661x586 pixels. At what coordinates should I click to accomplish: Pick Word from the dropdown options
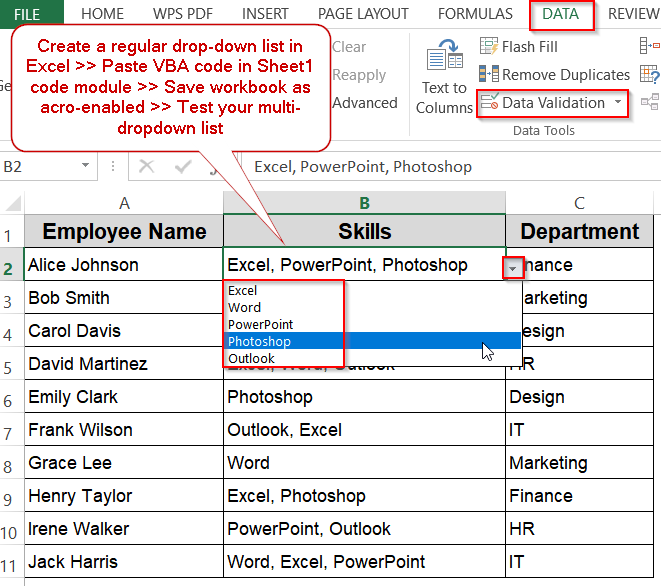tap(245, 307)
